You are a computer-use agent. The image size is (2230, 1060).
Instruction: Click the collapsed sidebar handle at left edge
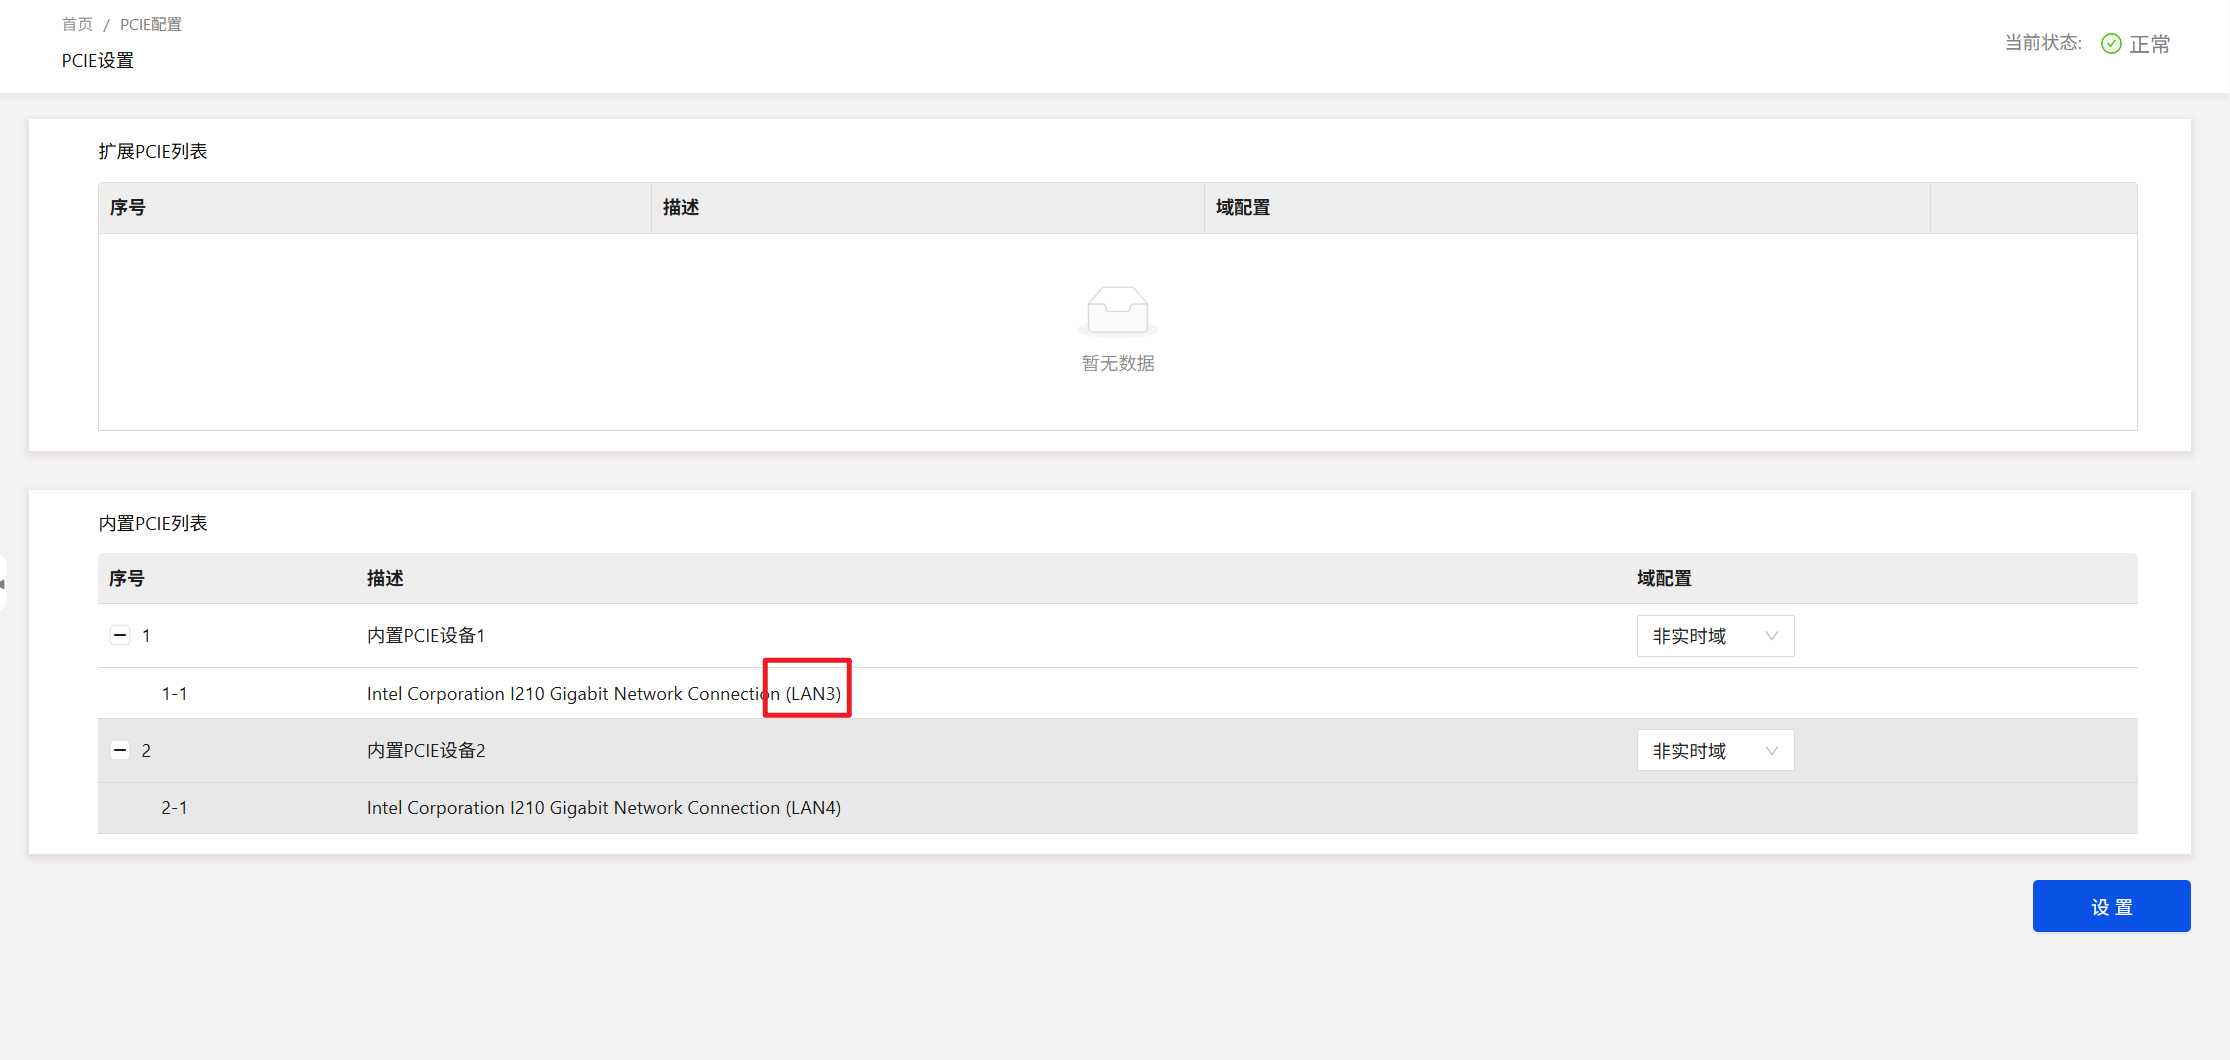pos(3,583)
